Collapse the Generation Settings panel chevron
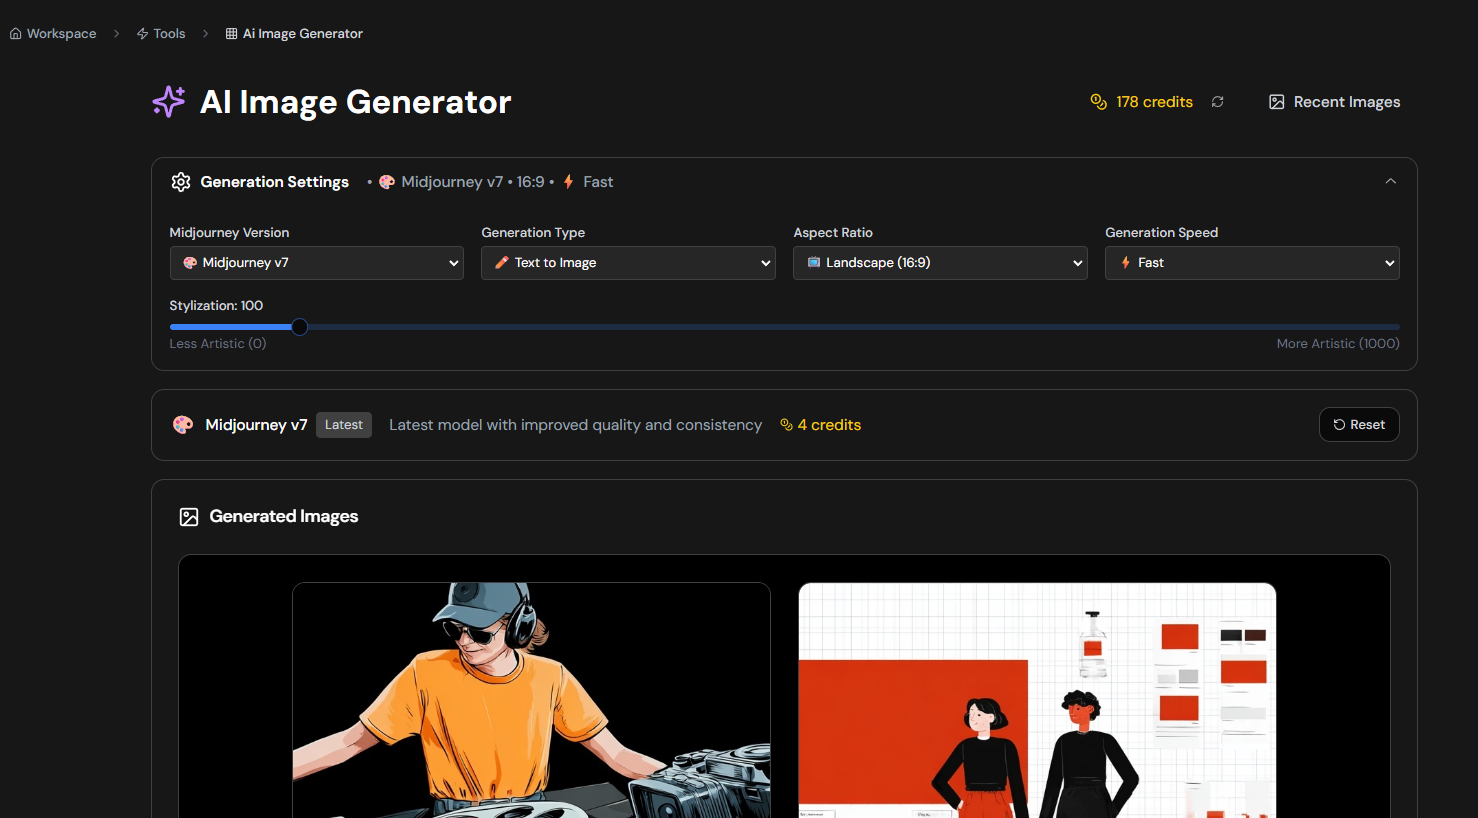Viewport: 1478px width, 818px height. click(x=1391, y=181)
